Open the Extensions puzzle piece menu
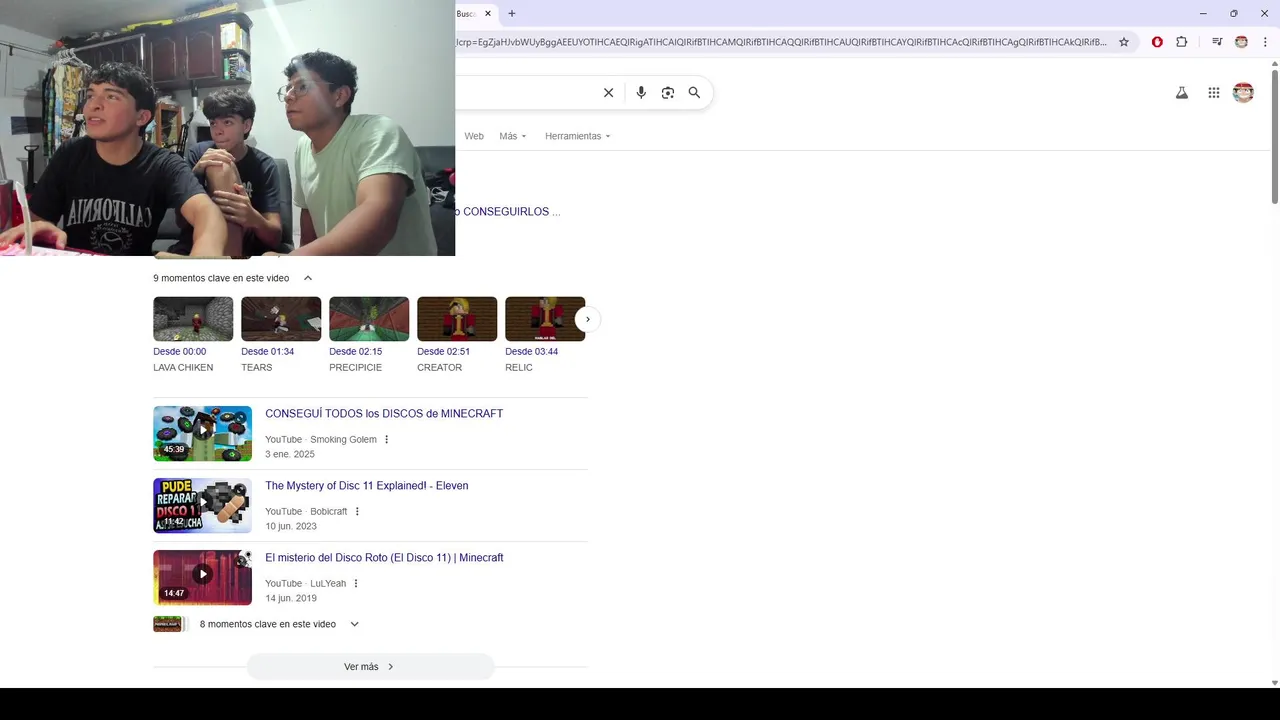 pos(1182,42)
